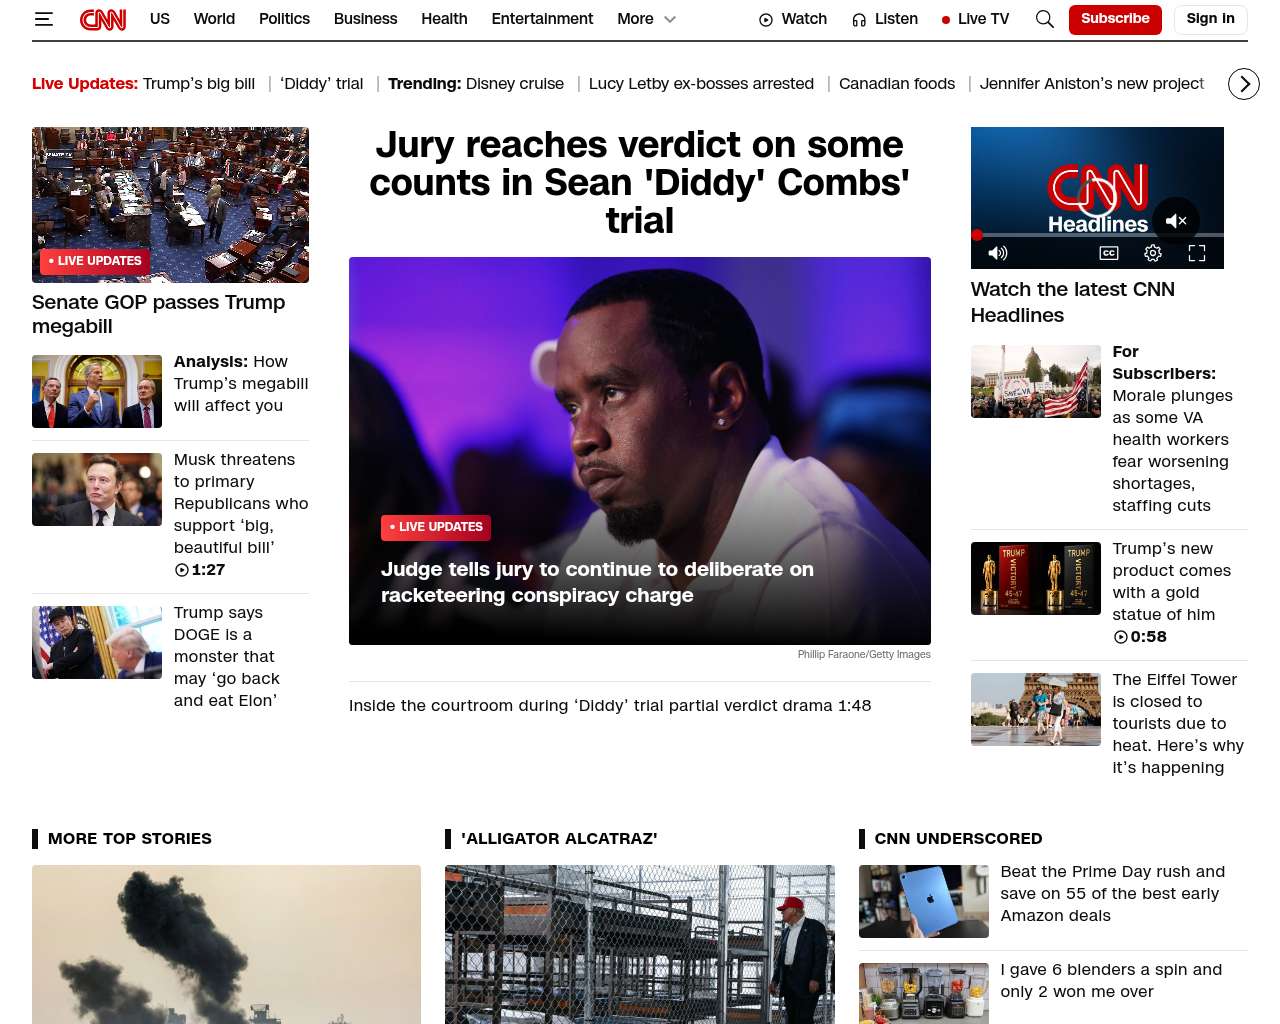The width and height of the screenshot is (1280, 1024).
Task: Read Musk threatens to primary Republicans story
Action: click(241, 503)
